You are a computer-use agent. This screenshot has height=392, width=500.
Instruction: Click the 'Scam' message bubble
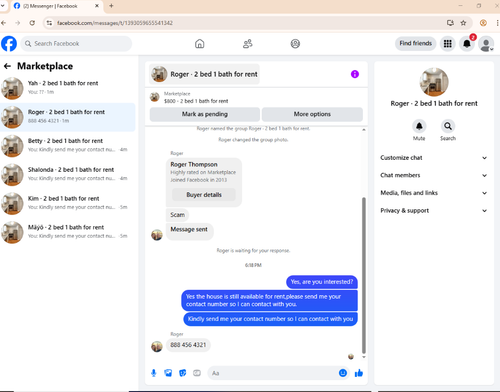point(177,215)
